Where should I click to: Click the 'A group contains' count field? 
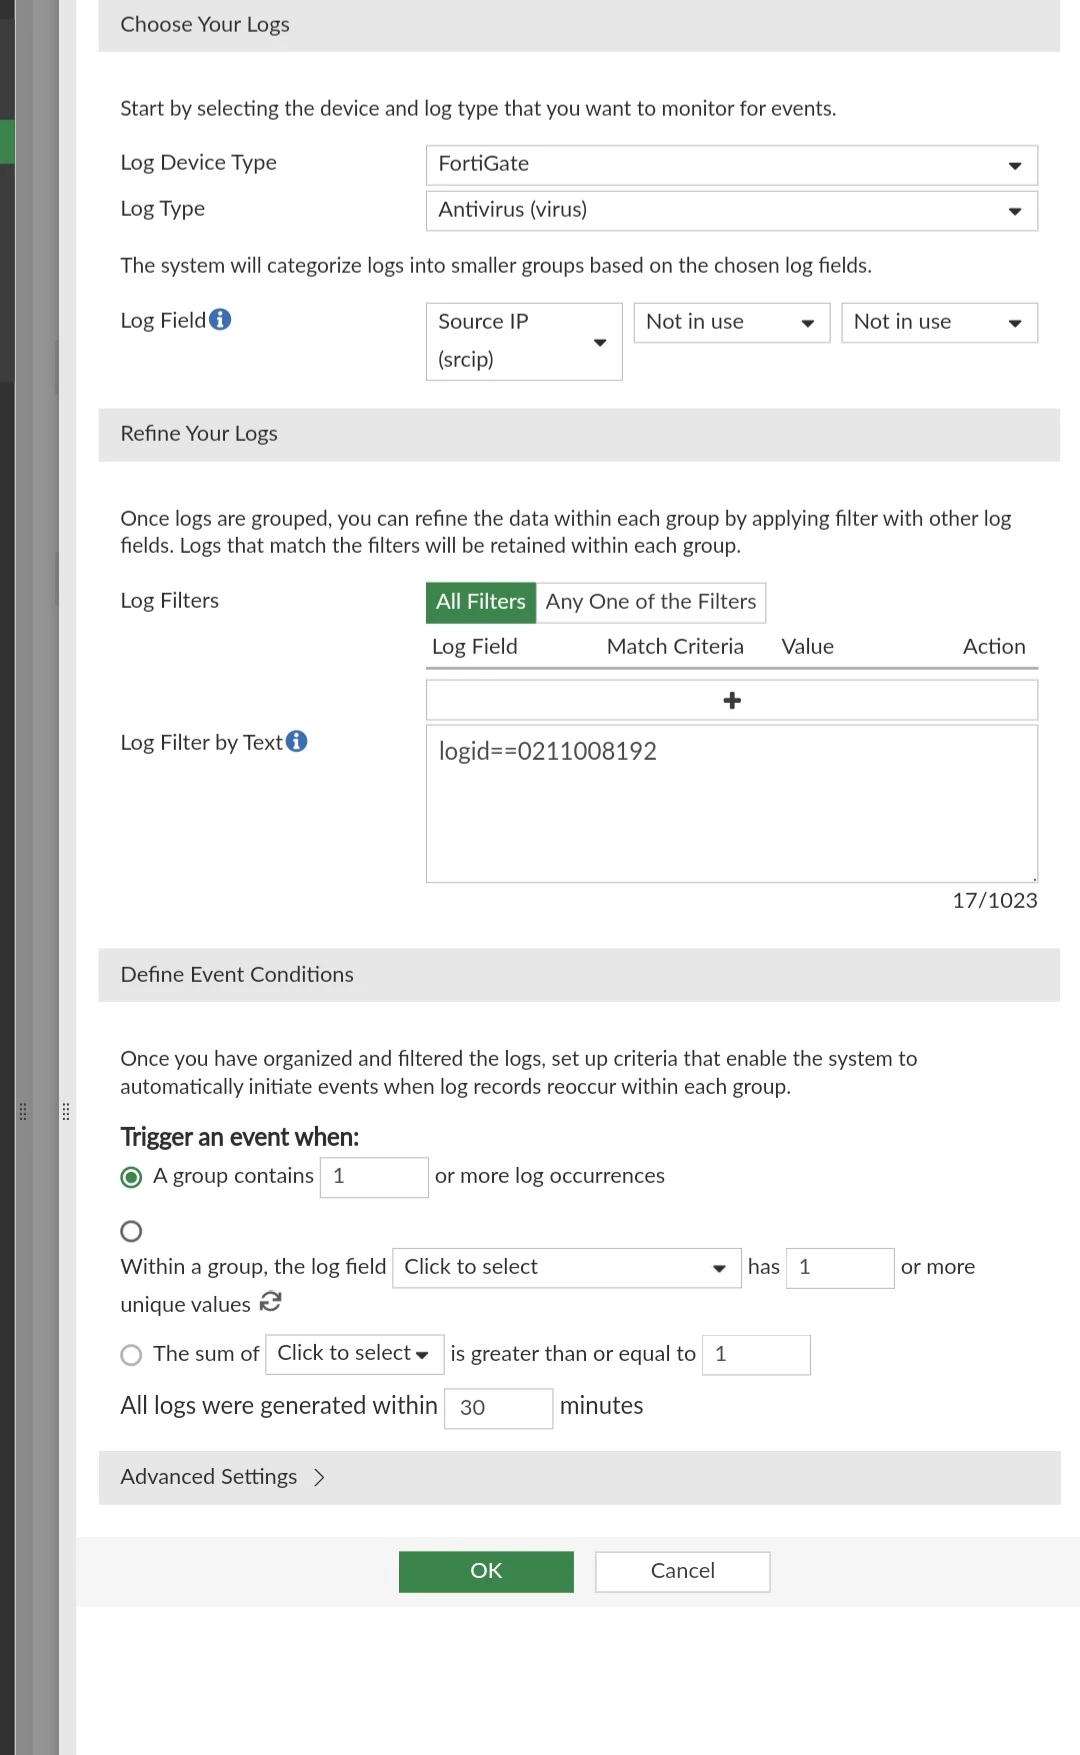[374, 1177]
